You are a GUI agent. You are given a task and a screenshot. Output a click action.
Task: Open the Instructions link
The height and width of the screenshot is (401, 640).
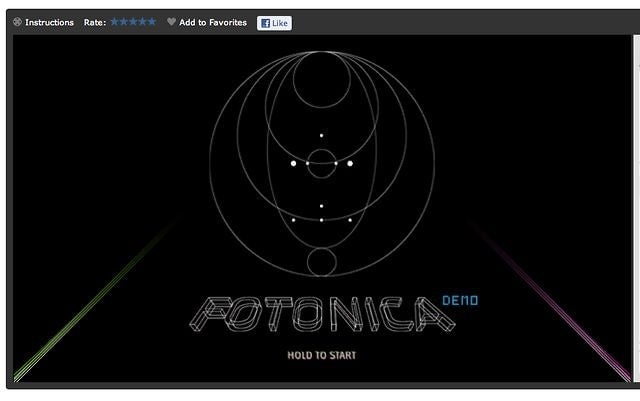coord(49,22)
